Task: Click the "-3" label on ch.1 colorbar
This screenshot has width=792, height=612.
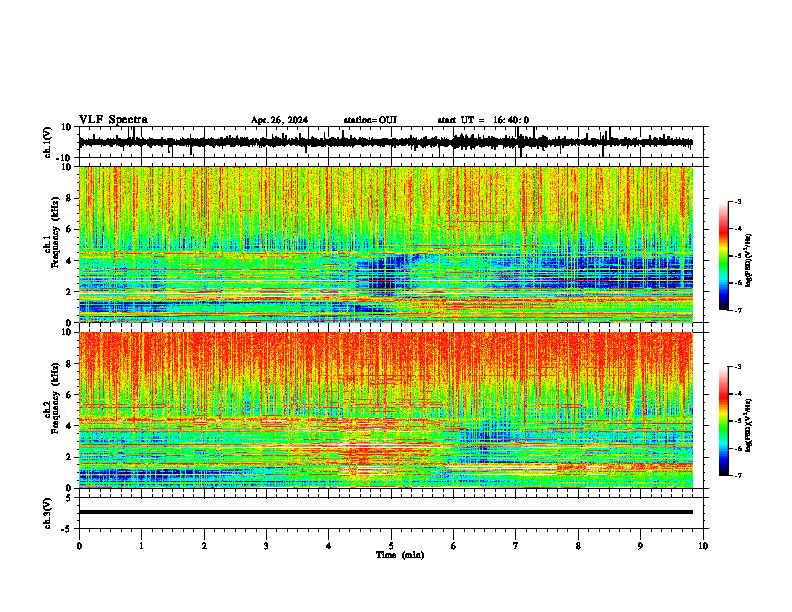Action: [737, 202]
